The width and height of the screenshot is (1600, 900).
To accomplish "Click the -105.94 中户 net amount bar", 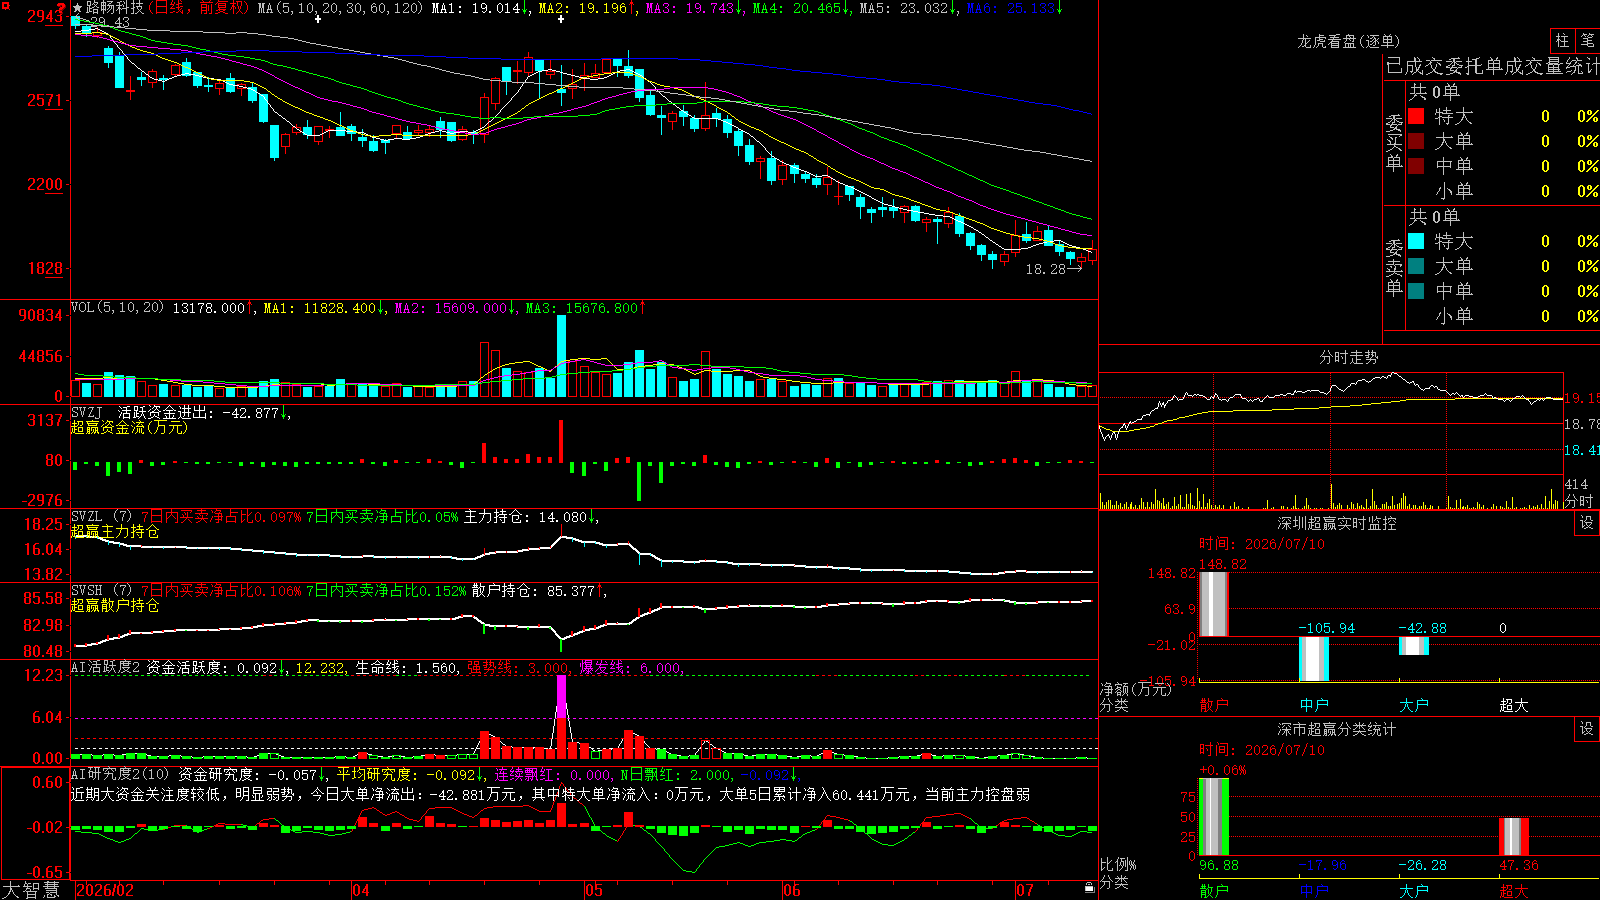I will point(1314,659).
